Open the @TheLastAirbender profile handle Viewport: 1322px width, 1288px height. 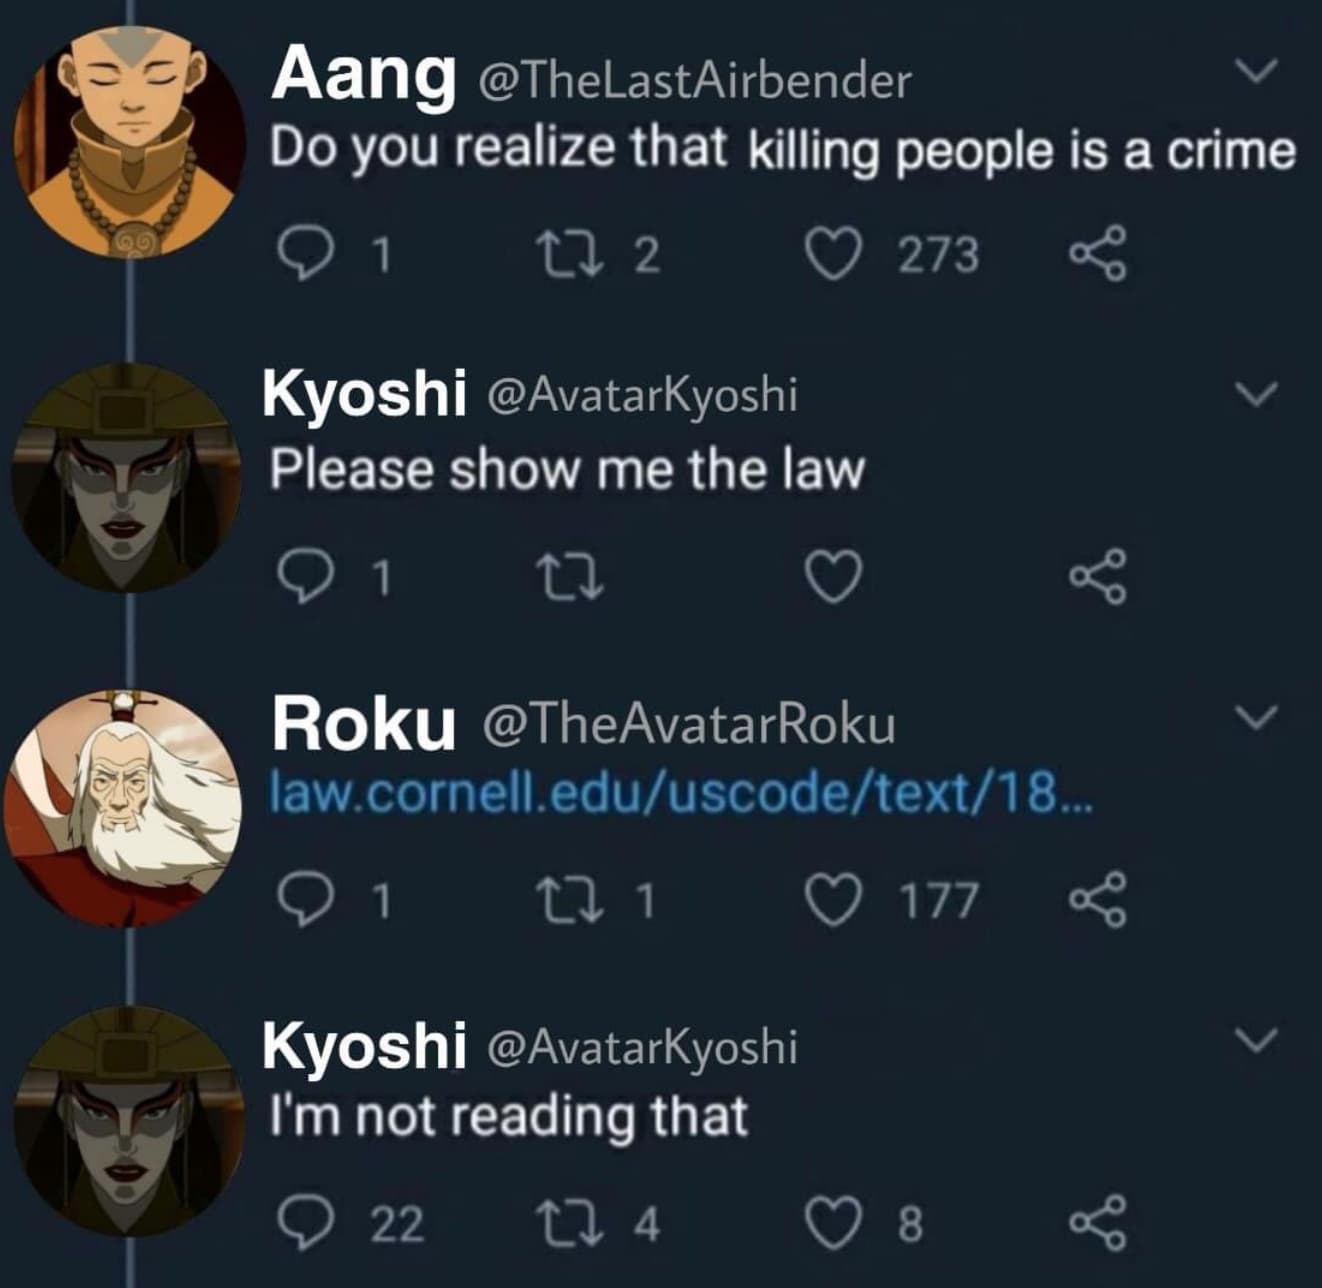tap(695, 79)
